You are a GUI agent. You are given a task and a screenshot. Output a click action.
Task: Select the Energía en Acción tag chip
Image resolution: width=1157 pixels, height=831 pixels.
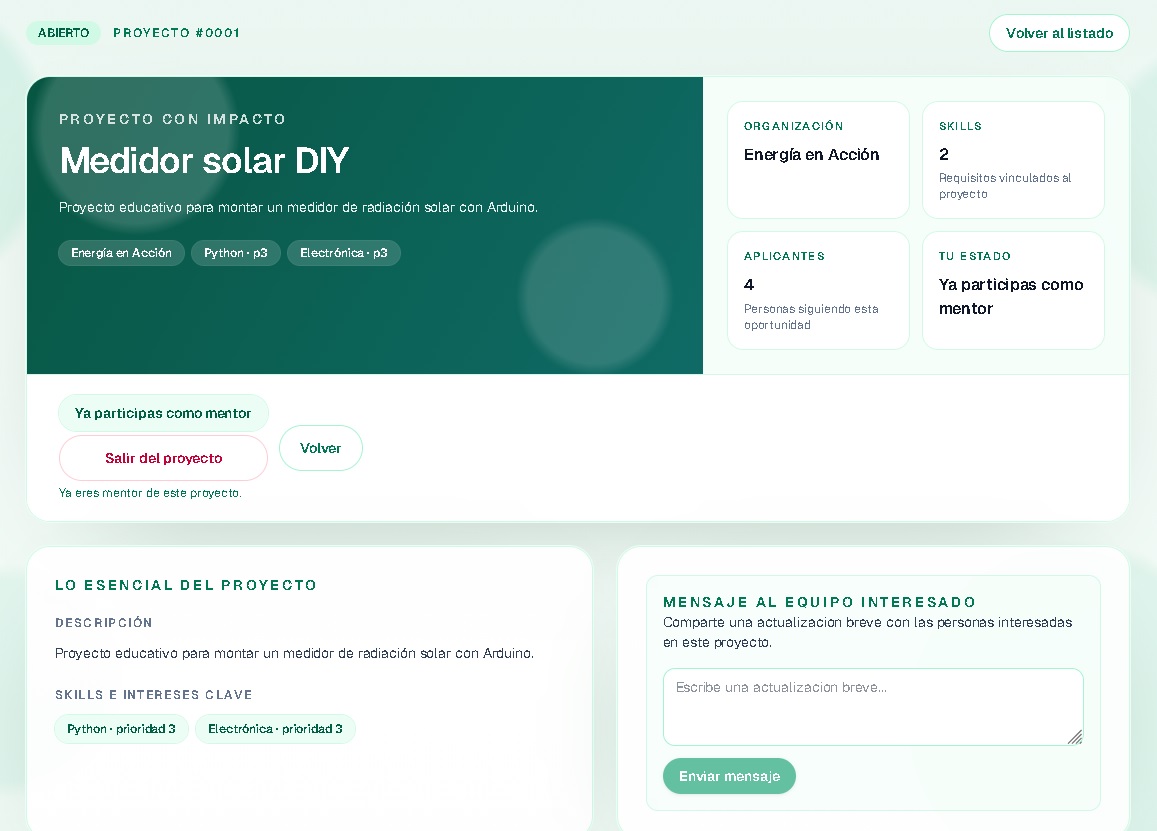(x=121, y=253)
